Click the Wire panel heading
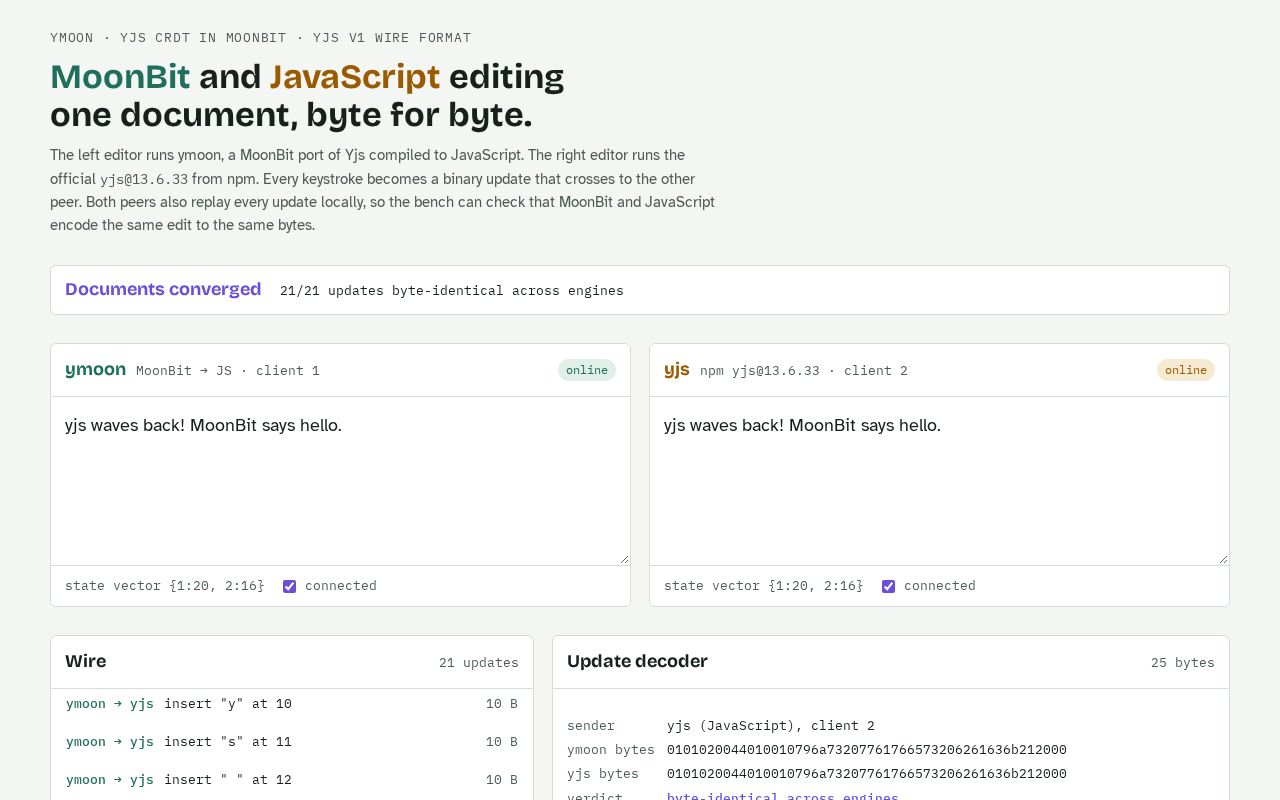 tap(86, 661)
